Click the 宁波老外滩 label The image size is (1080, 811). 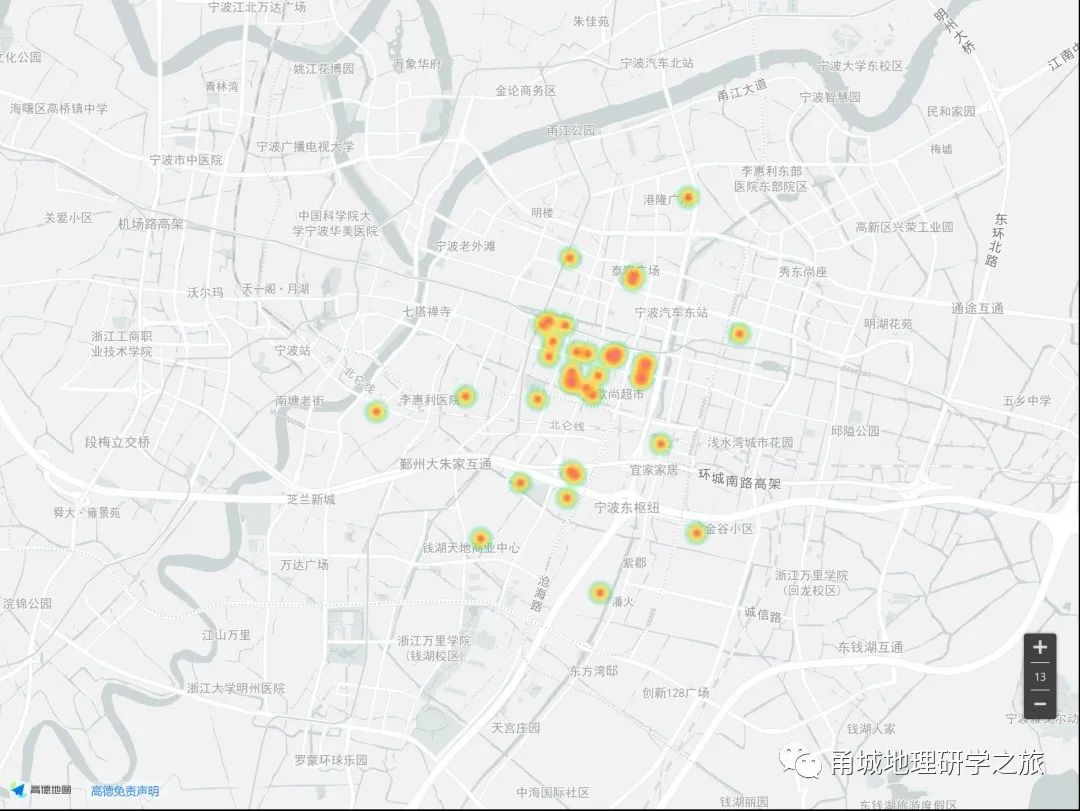pos(465,246)
